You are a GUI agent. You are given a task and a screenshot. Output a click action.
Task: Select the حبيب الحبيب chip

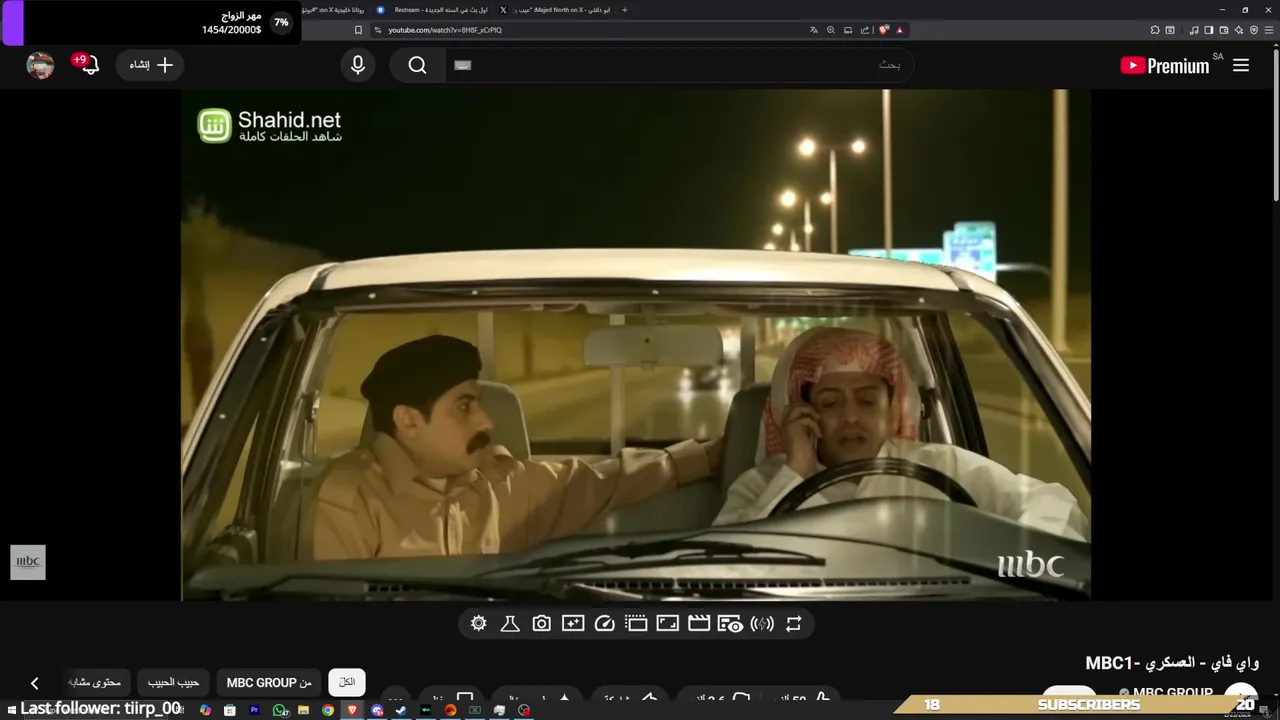173,682
